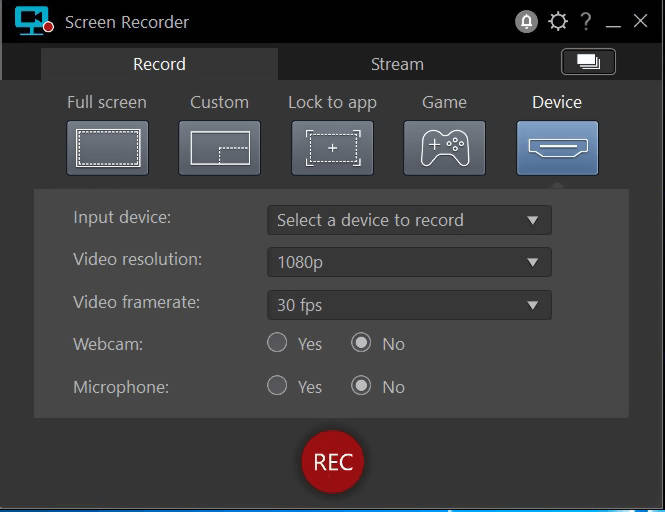This screenshot has height=512, width=665.
Task: Click the Screen Recorder logo in title bar
Action: click(x=33, y=22)
